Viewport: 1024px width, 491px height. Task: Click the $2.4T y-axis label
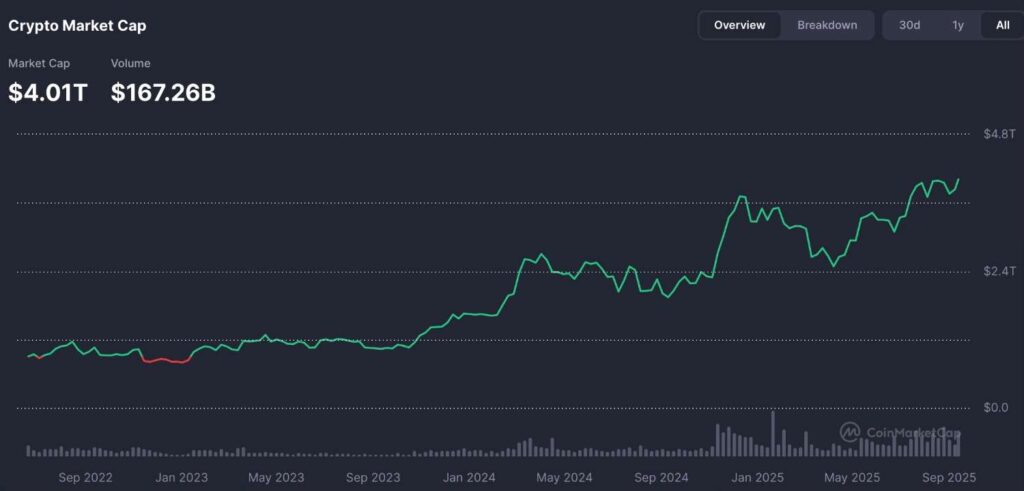pos(999,271)
